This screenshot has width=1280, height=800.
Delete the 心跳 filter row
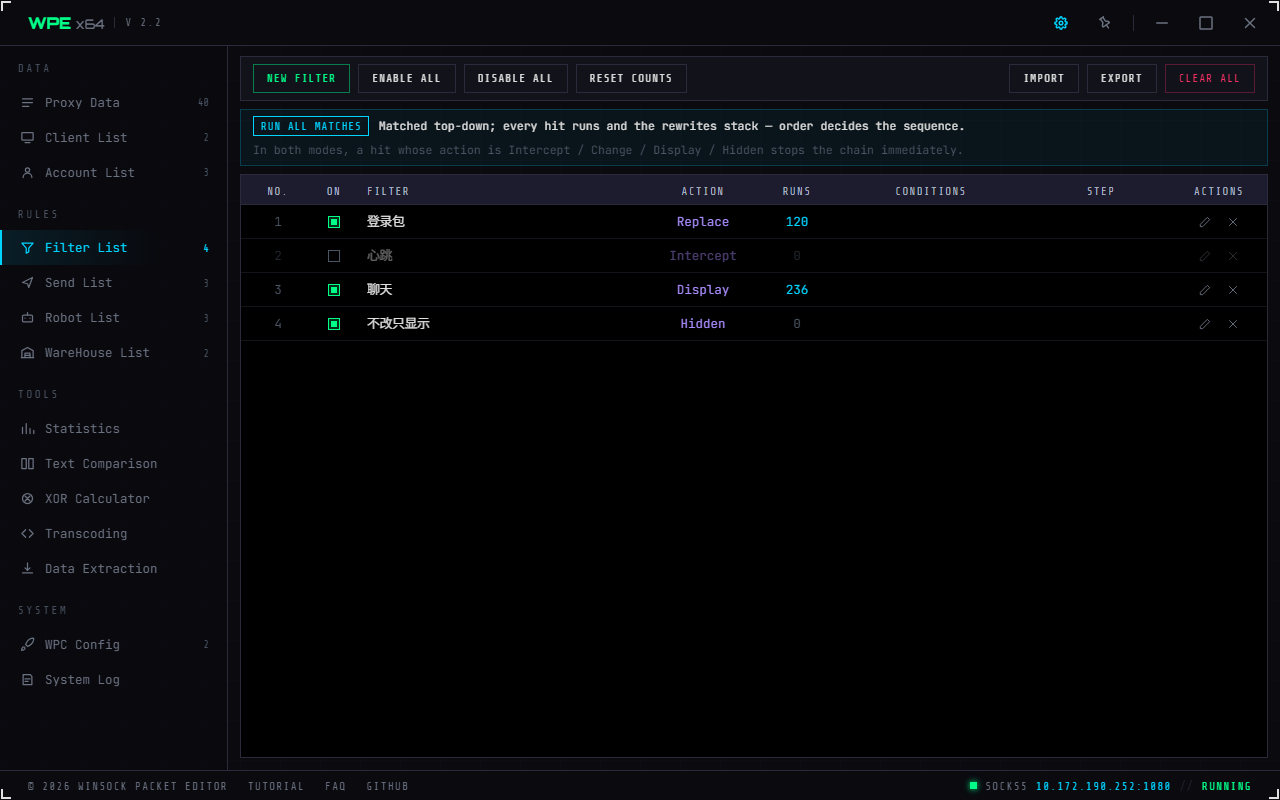click(1233, 256)
